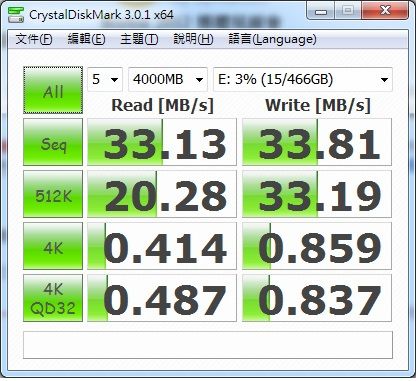Screen dimensions: 418x381
Task: Close the CrystalDiskMark window
Action: pyautogui.click(x=385, y=11)
